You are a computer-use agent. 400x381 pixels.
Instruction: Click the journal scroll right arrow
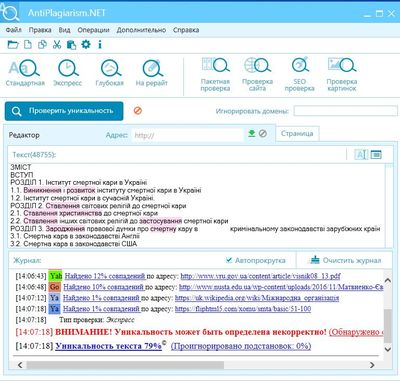click(372, 365)
